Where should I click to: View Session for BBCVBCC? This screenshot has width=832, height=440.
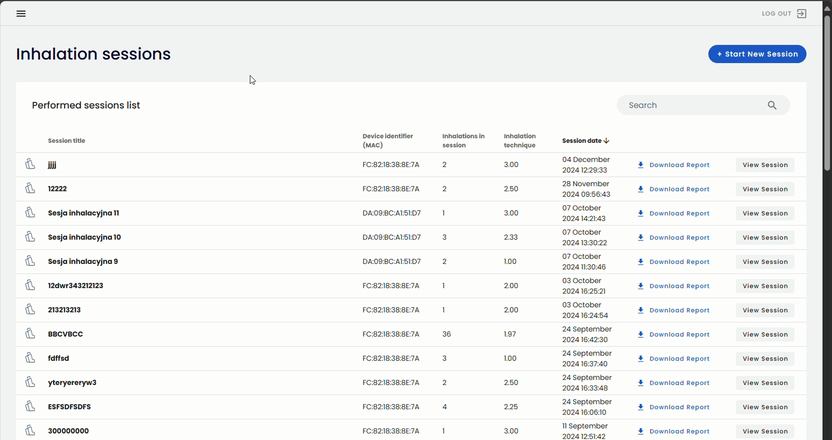[765, 335]
